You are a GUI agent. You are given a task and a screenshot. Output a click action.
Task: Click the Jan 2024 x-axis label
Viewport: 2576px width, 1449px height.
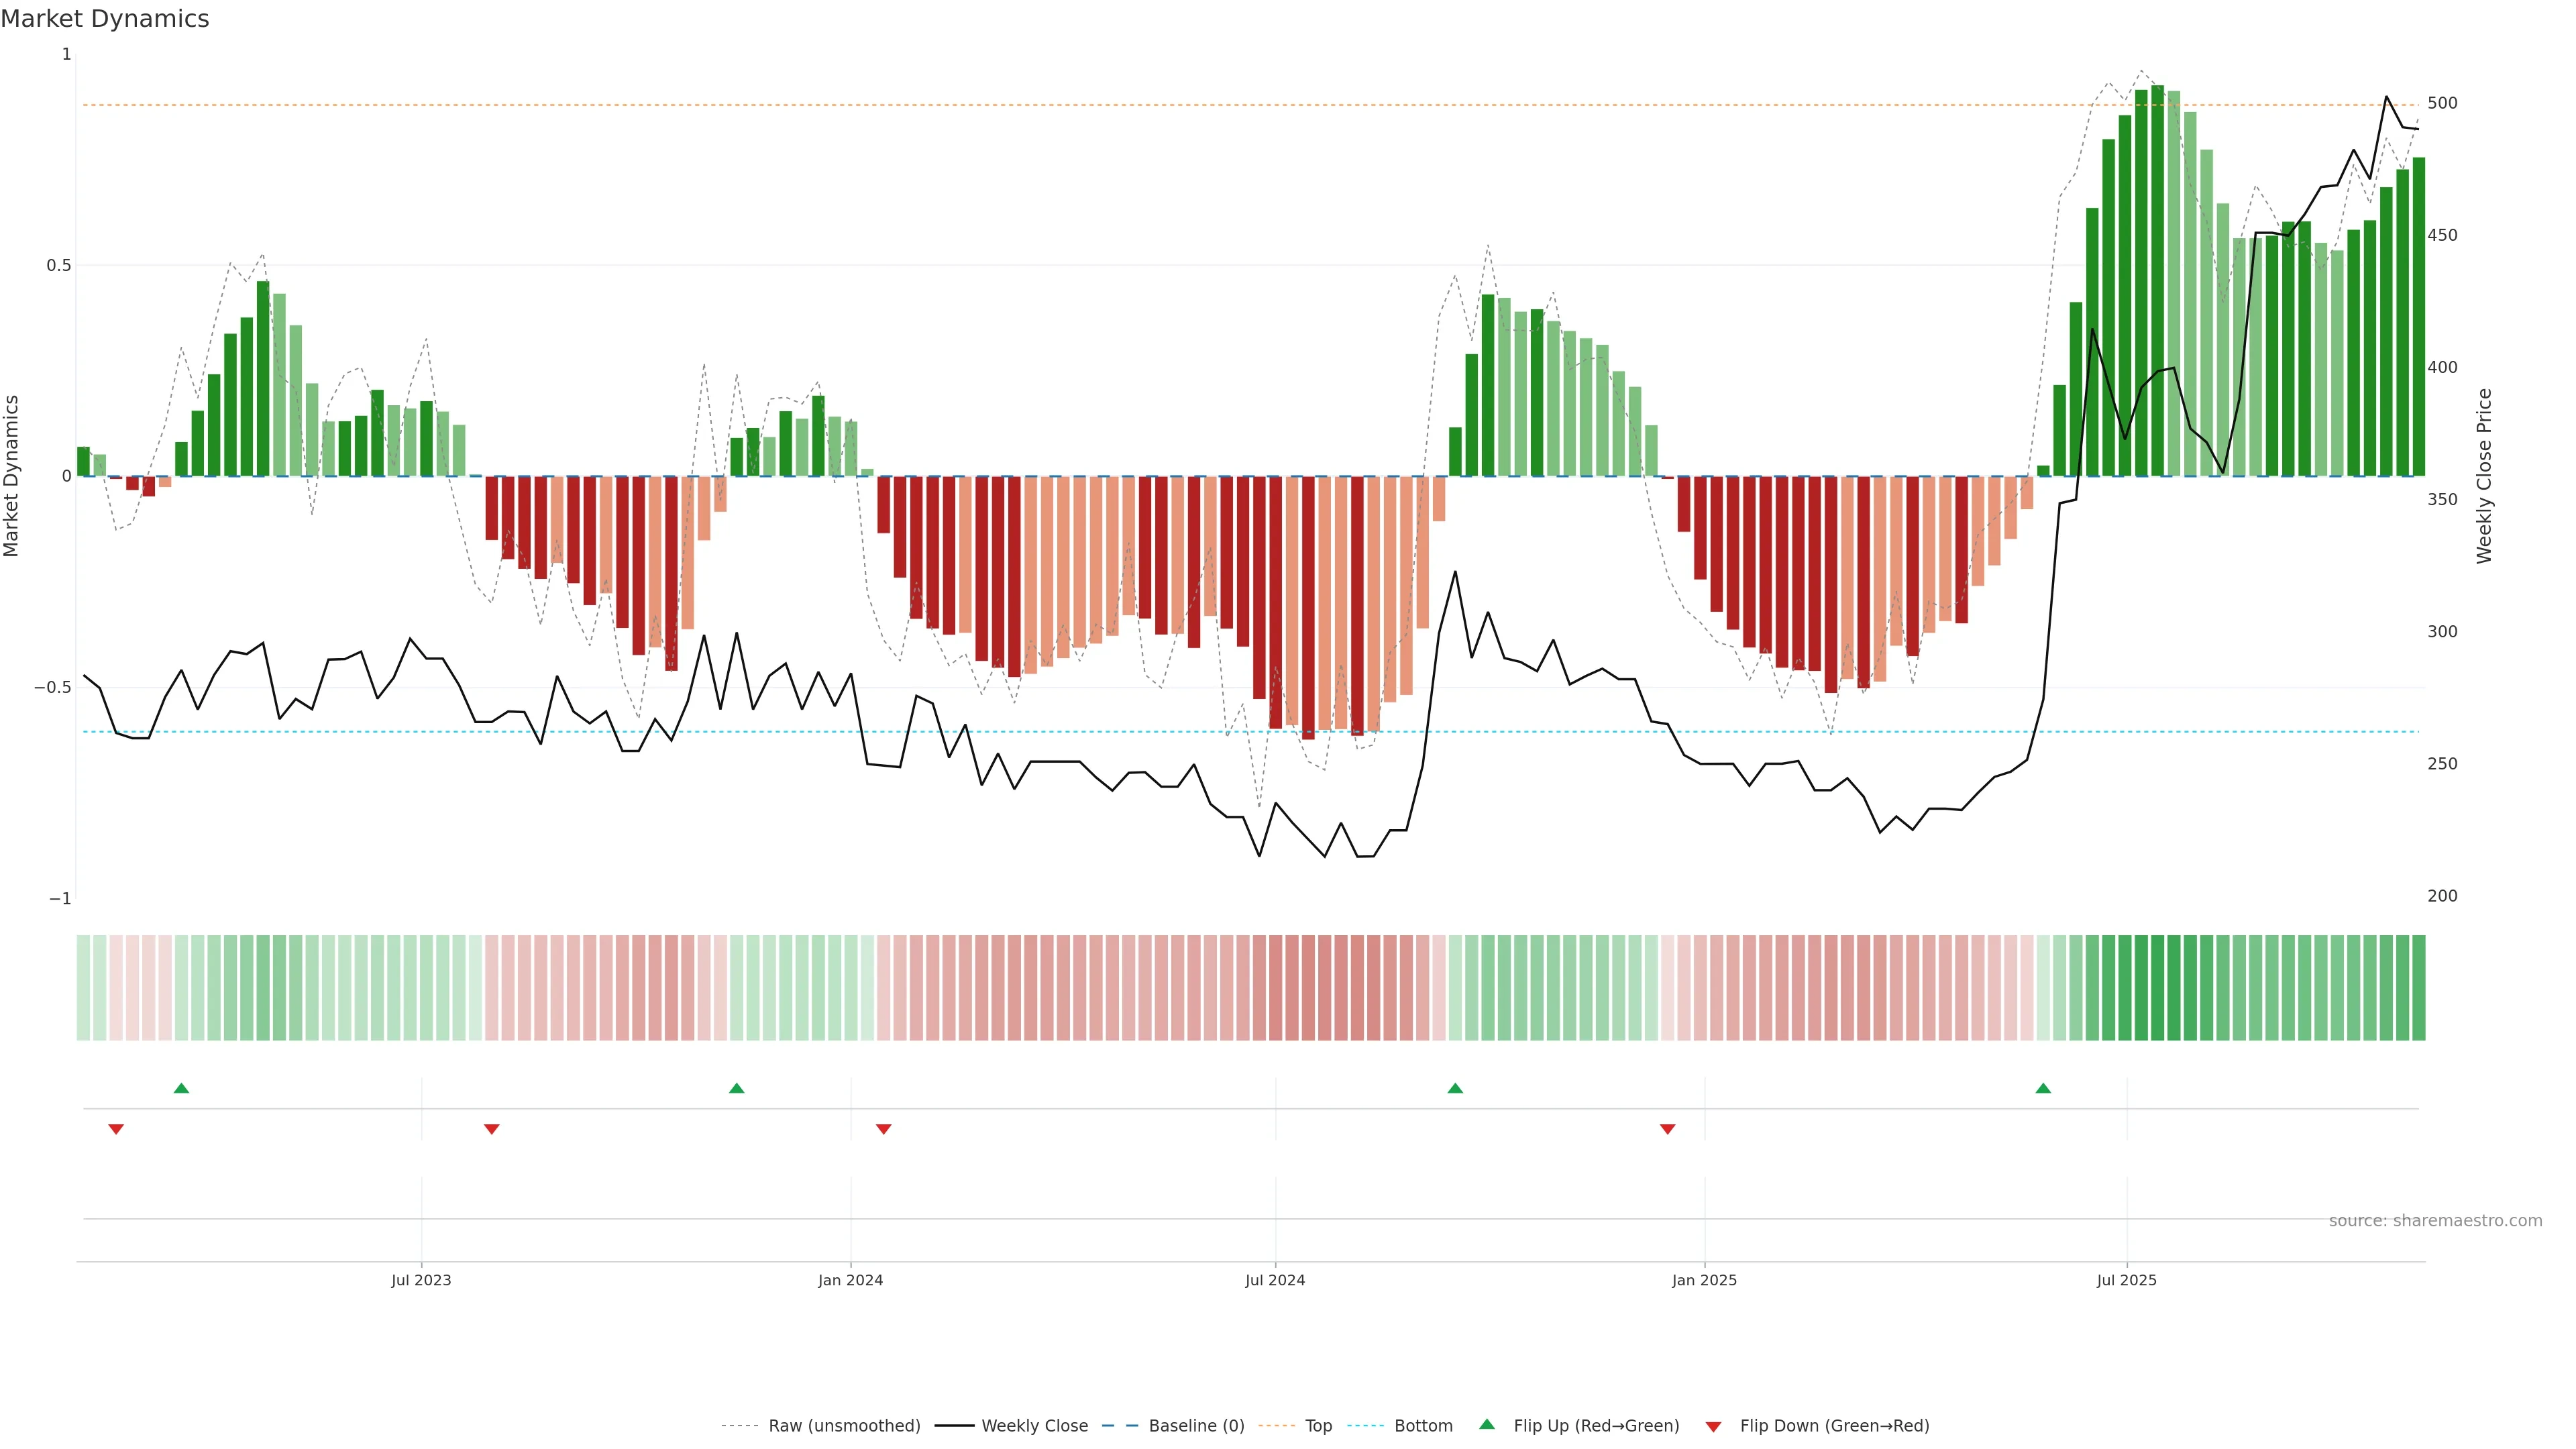click(x=850, y=1280)
